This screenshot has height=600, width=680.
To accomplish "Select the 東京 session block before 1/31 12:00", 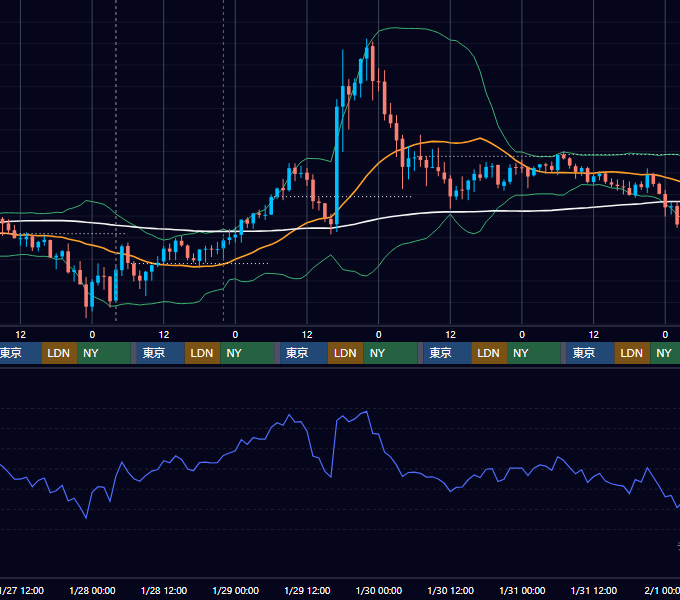I will [x=590, y=353].
